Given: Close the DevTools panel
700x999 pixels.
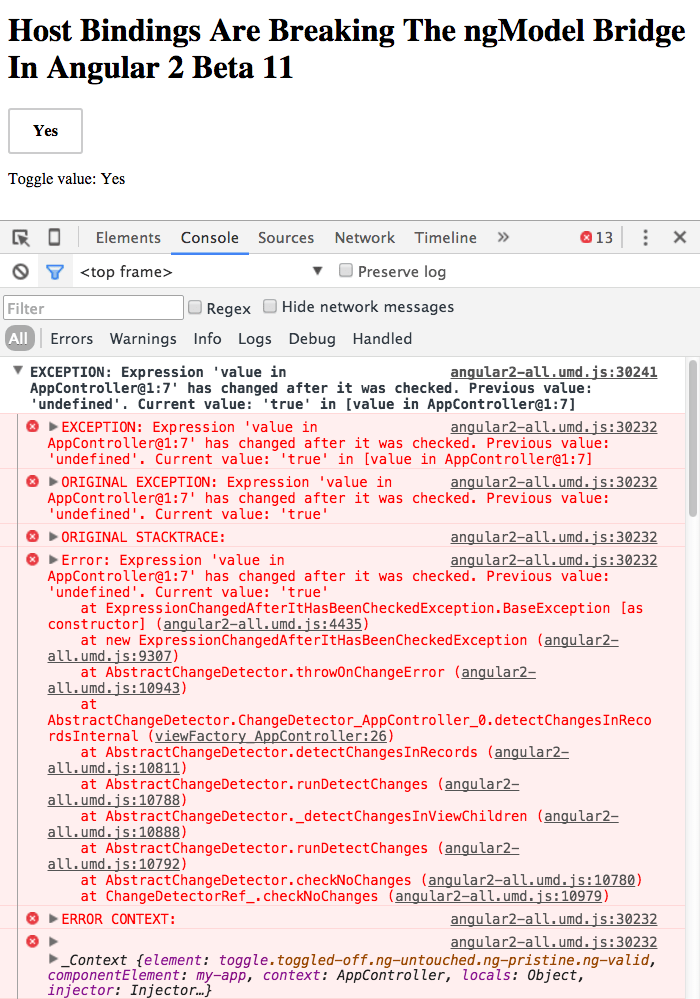Looking at the screenshot, I should 680,237.
